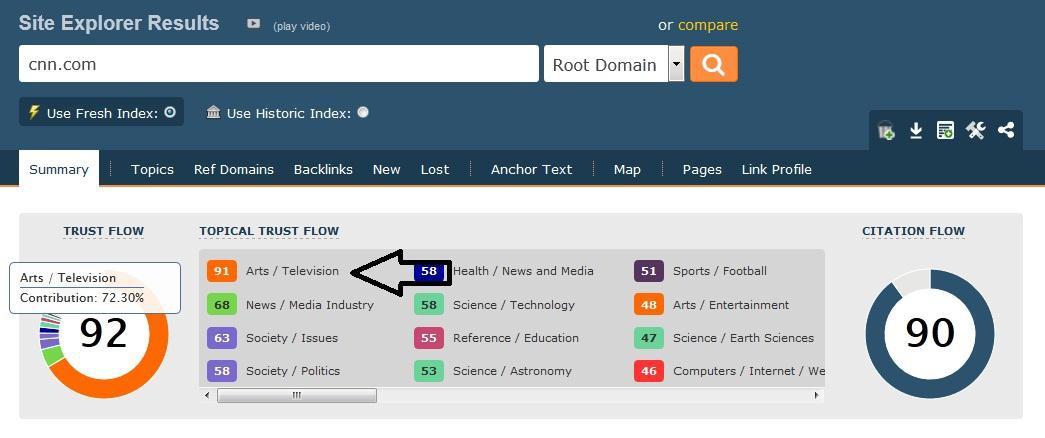The height and width of the screenshot is (438, 1045).
Task: Click the Arts / Entertainment text
Action: pos(730,305)
